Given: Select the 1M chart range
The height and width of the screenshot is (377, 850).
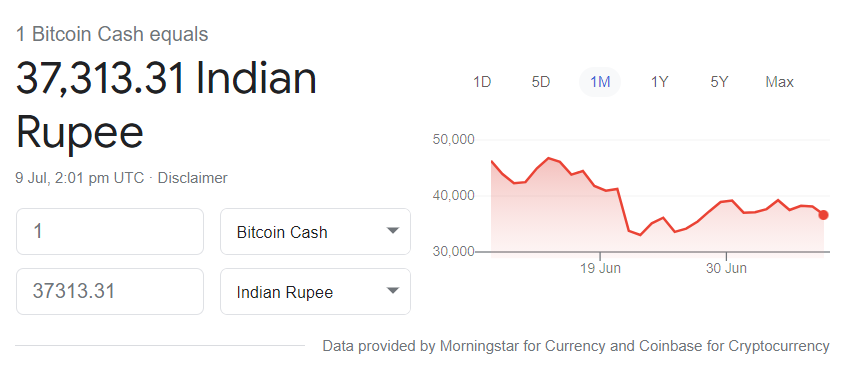Looking at the screenshot, I should pyautogui.click(x=600, y=82).
